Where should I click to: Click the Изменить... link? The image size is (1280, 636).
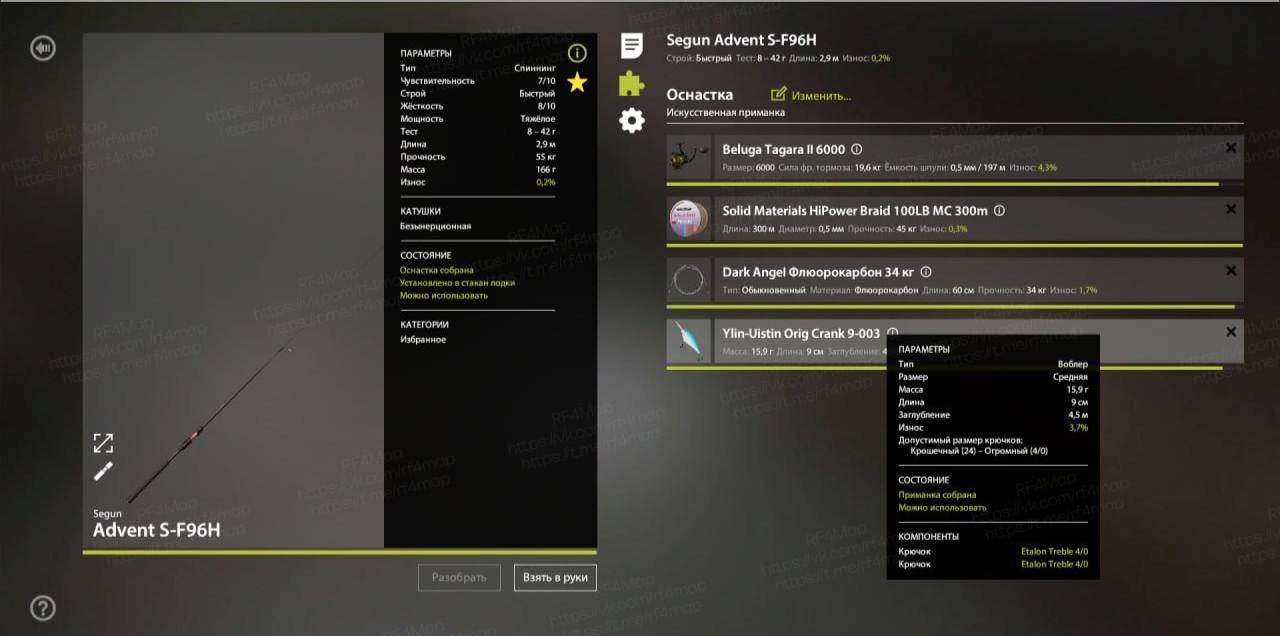tap(821, 96)
